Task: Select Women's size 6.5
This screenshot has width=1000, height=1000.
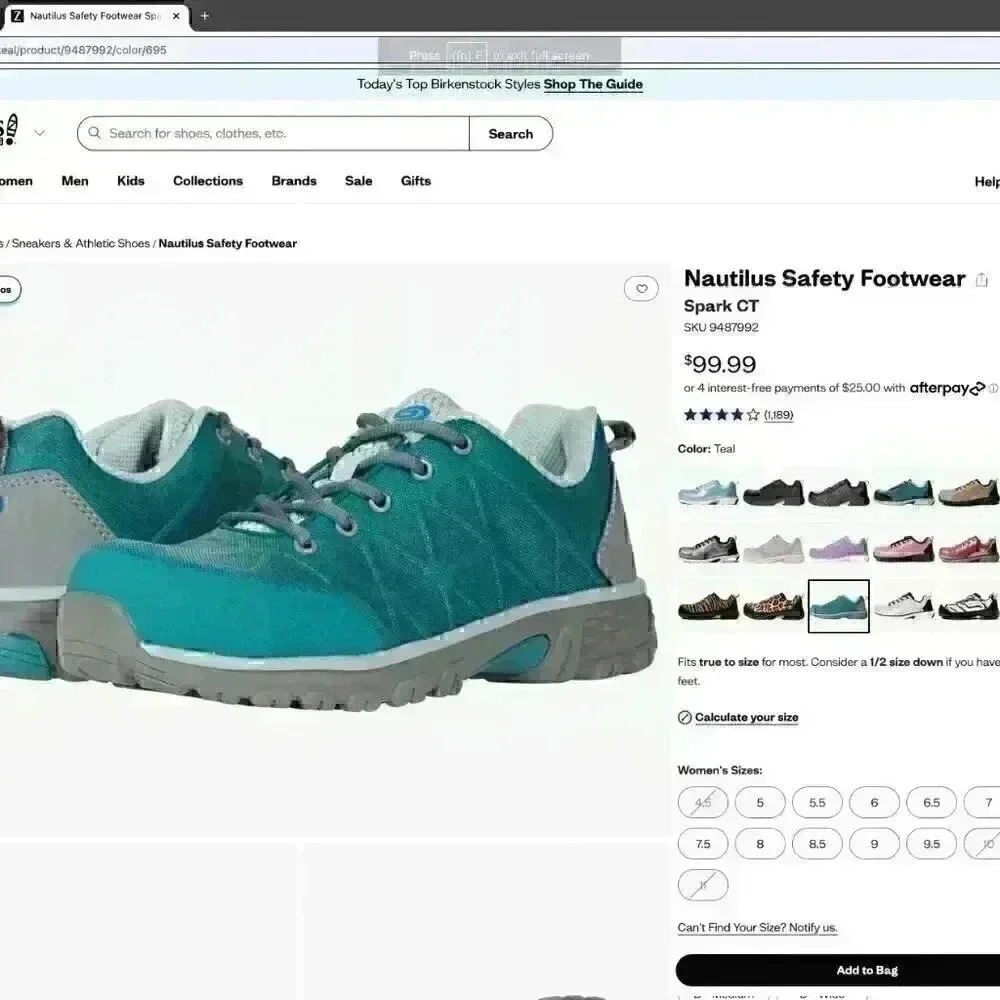Action: coord(931,802)
